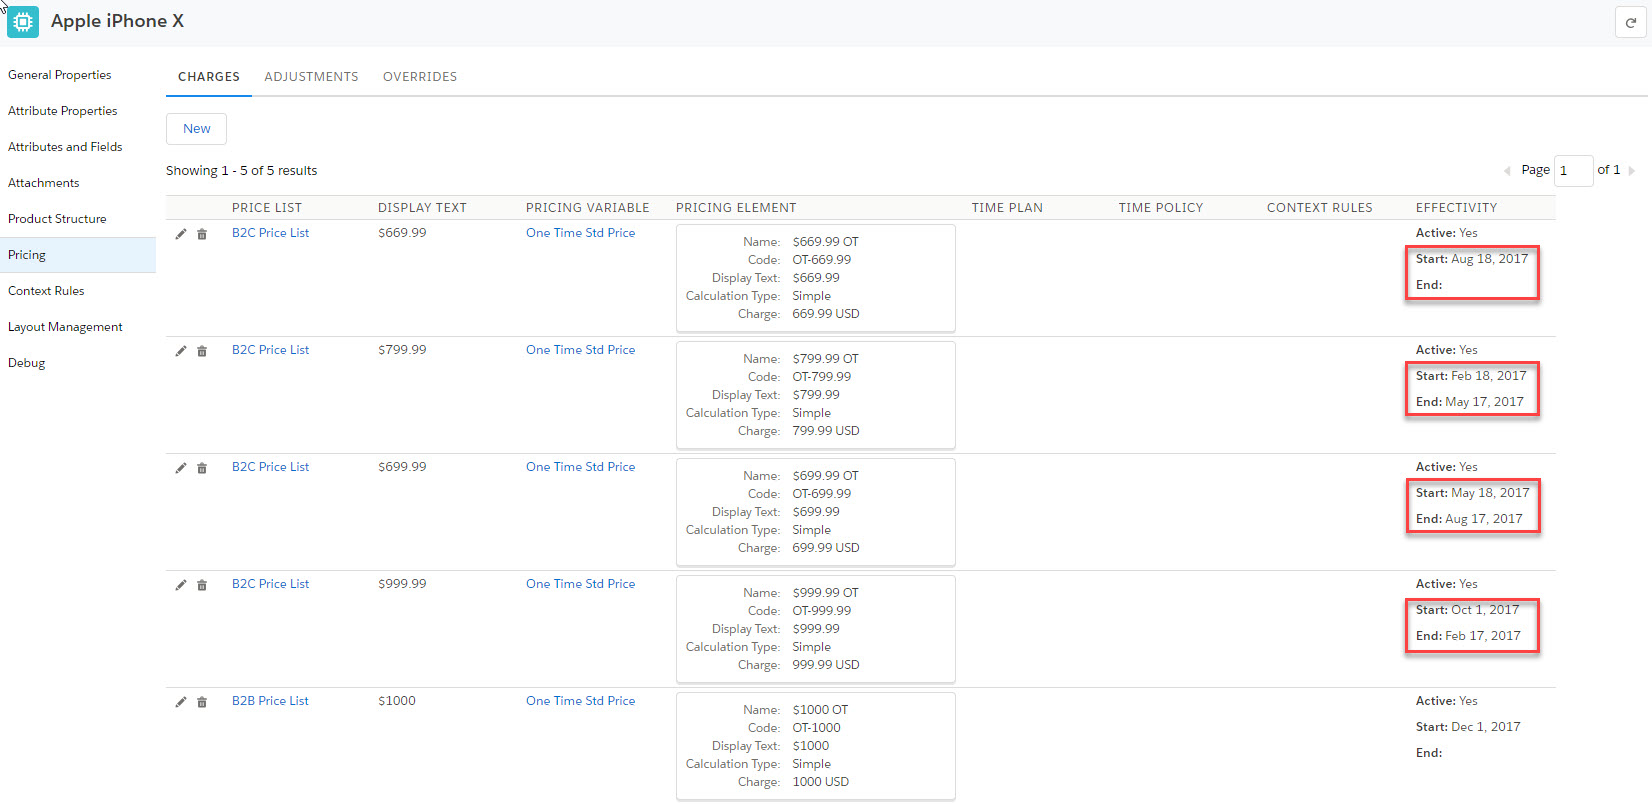Click the Showing 1 - 5 of 5 results text
Screen dimensions: 1652x804
click(242, 171)
